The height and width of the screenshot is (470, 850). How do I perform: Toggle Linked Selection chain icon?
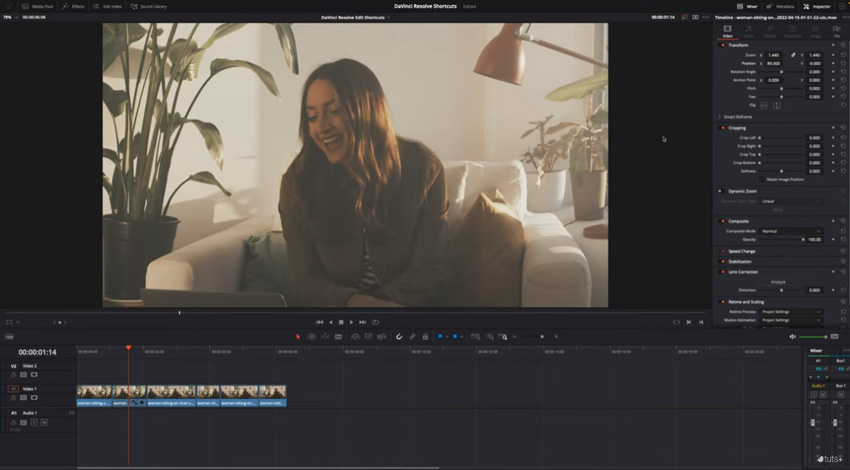[x=413, y=337]
